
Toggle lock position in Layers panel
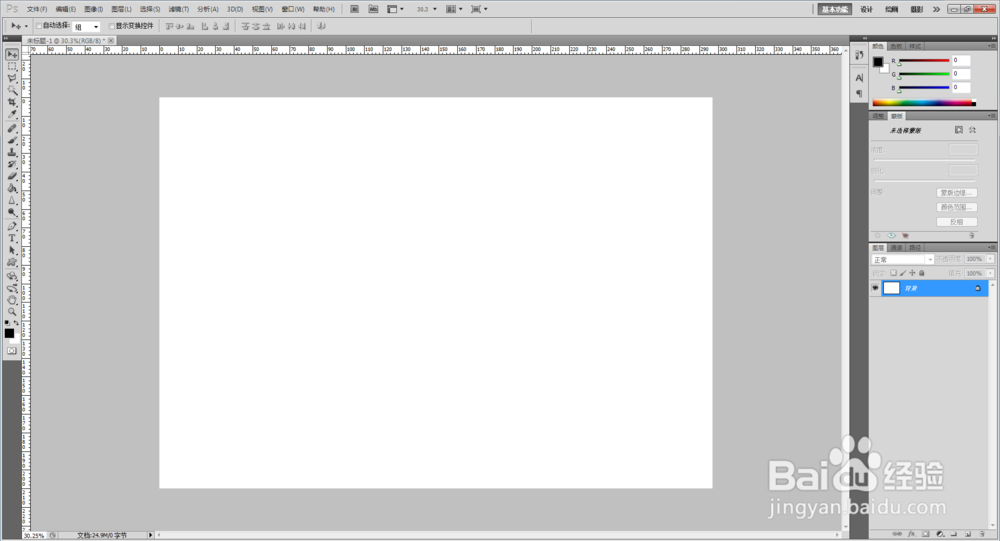(x=912, y=273)
